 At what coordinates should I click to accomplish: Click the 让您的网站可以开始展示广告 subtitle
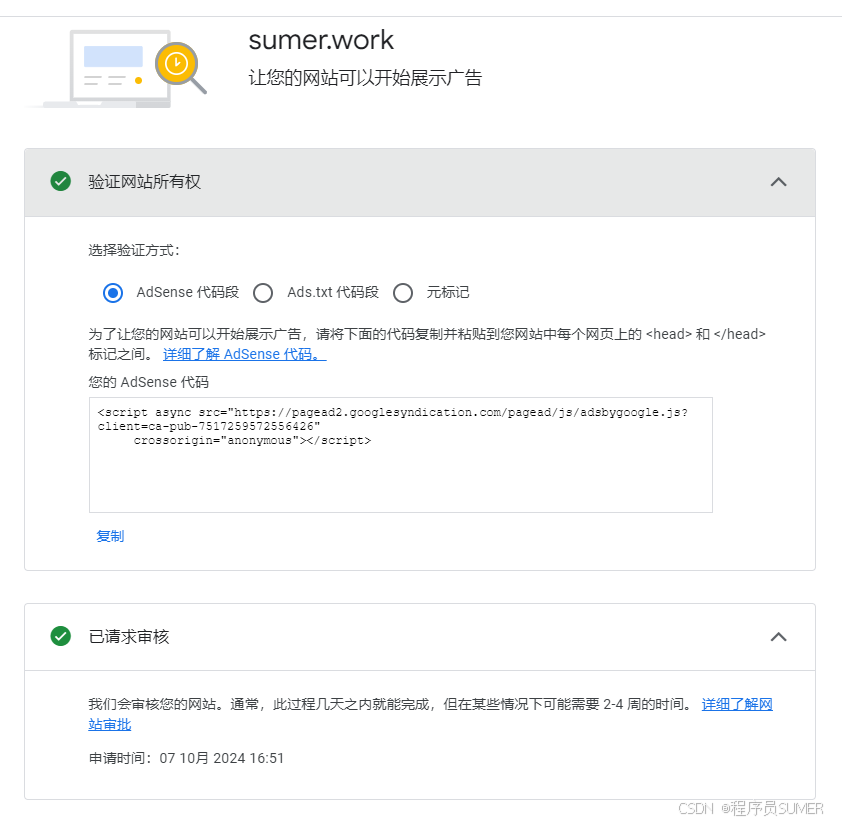pyautogui.click(x=365, y=78)
